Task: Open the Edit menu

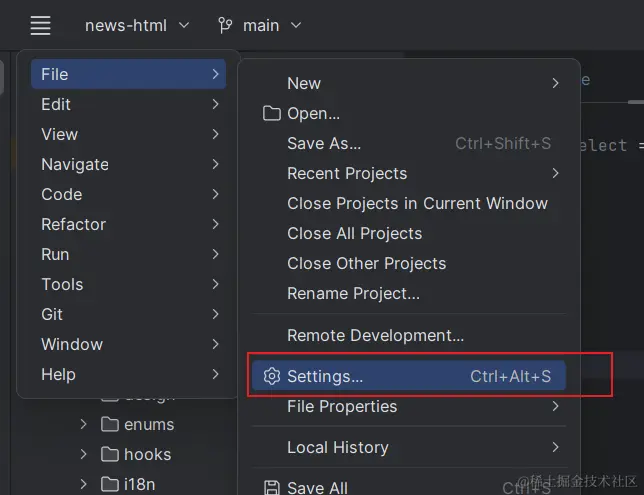Action: 56,104
